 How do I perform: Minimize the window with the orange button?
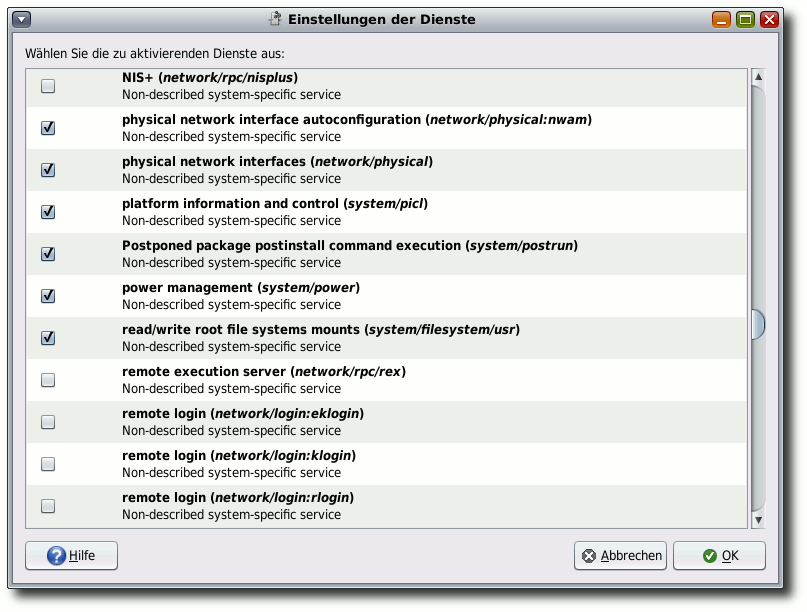[721, 20]
